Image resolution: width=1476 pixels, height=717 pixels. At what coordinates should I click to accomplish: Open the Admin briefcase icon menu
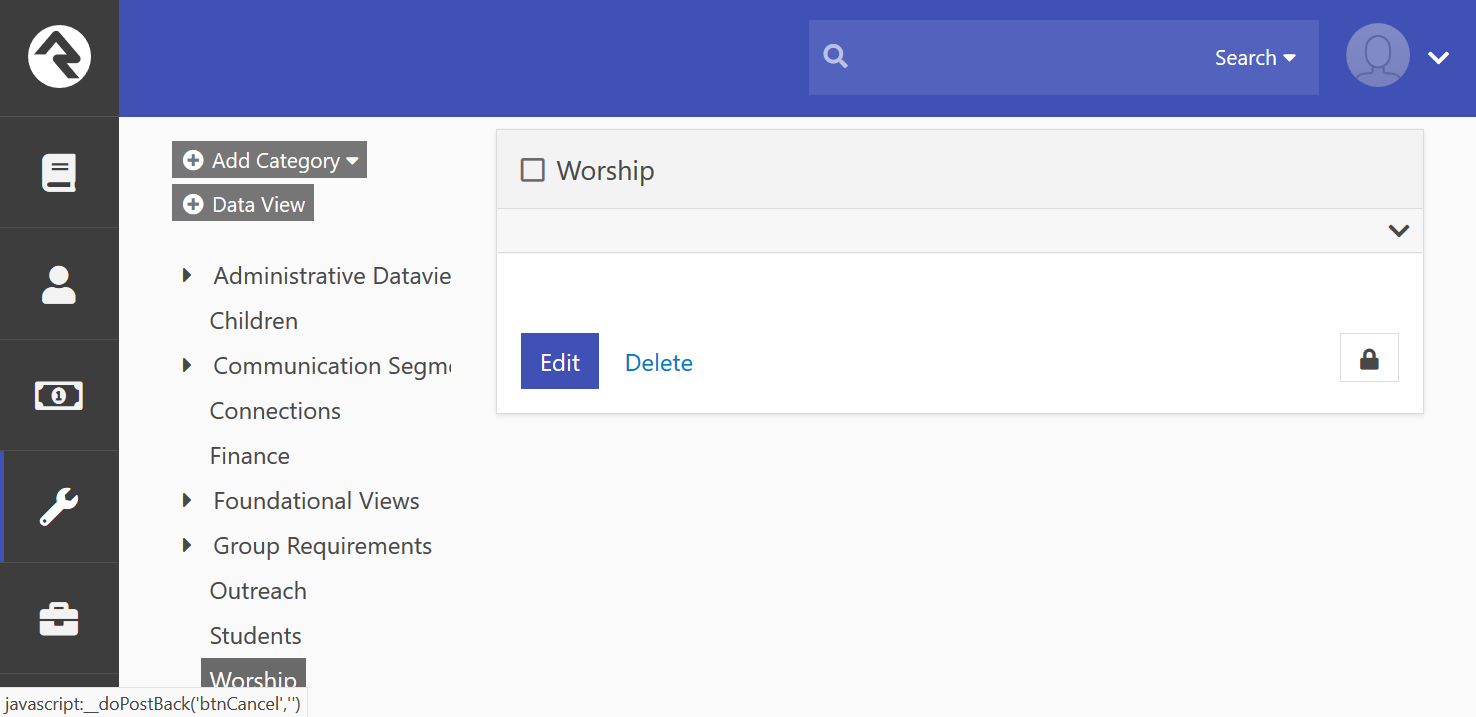click(59, 619)
